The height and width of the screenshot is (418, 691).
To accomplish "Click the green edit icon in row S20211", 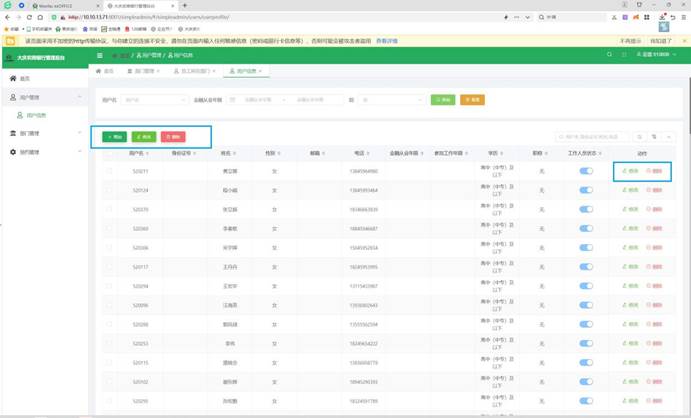I will point(630,171).
